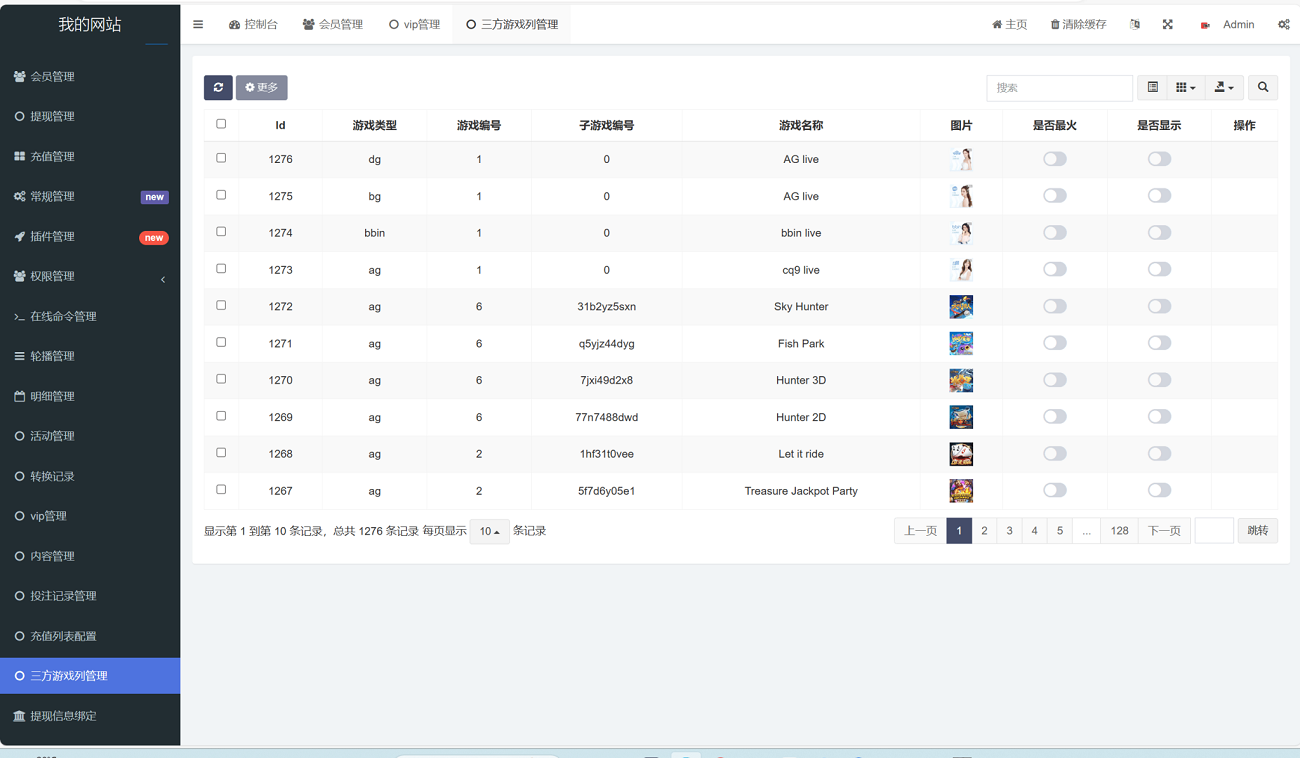The image size is (1300, 758).
Task: Toggle the sidebar hamburger menu
Action: tap(198, 24)
